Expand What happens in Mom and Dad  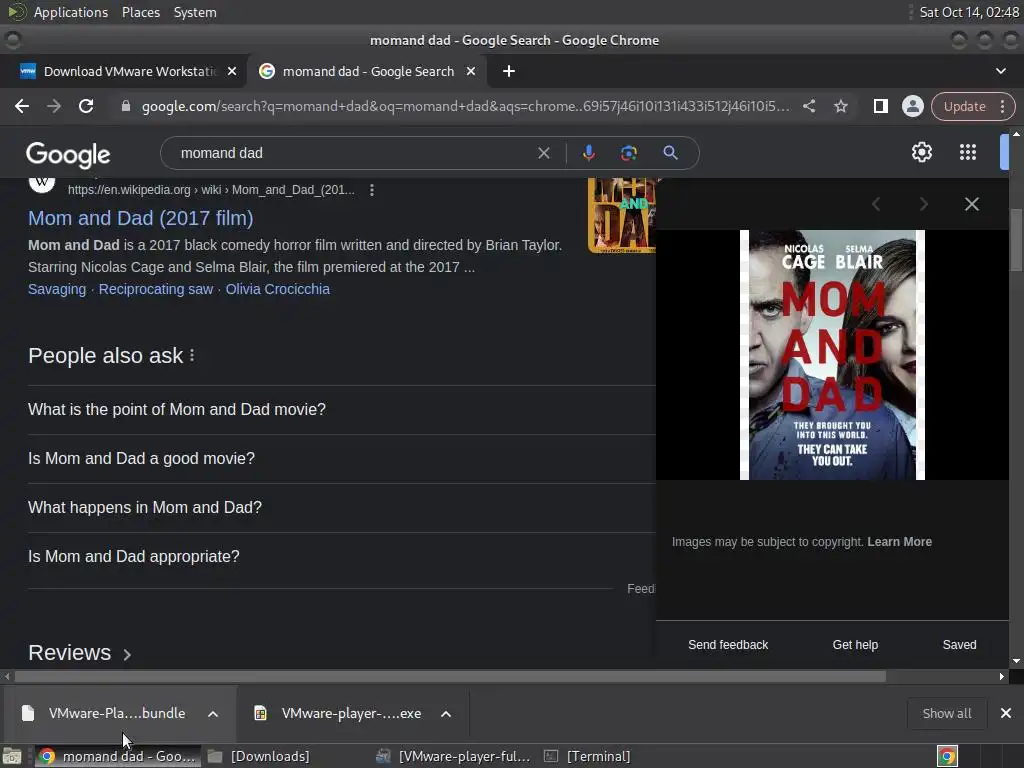click(342, 507)
